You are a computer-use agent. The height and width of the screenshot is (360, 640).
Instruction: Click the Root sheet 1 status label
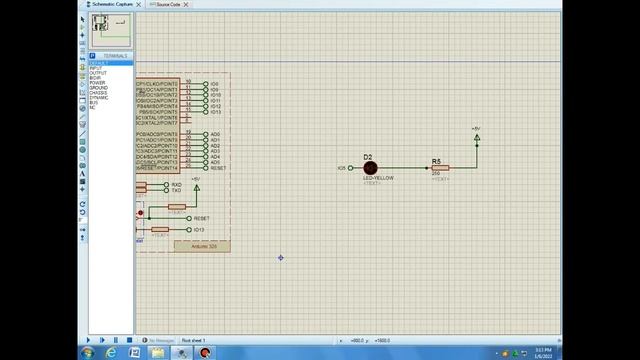click(193, 340)
